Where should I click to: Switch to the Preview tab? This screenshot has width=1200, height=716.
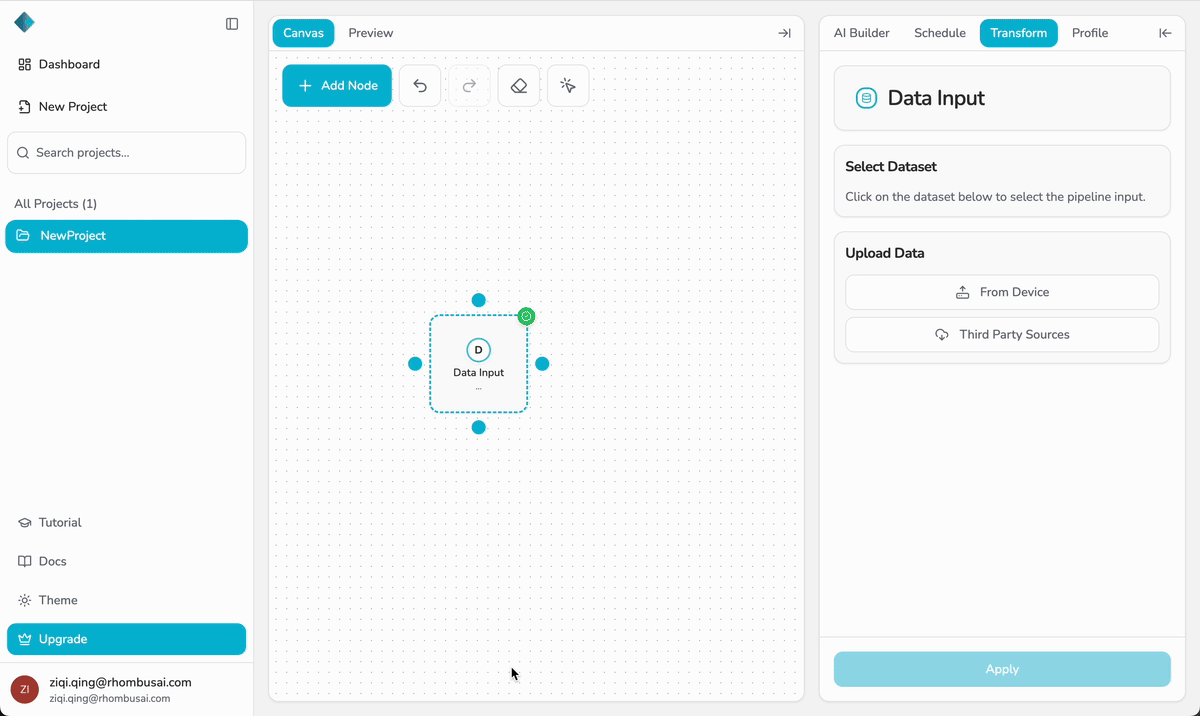coord(370,32)
